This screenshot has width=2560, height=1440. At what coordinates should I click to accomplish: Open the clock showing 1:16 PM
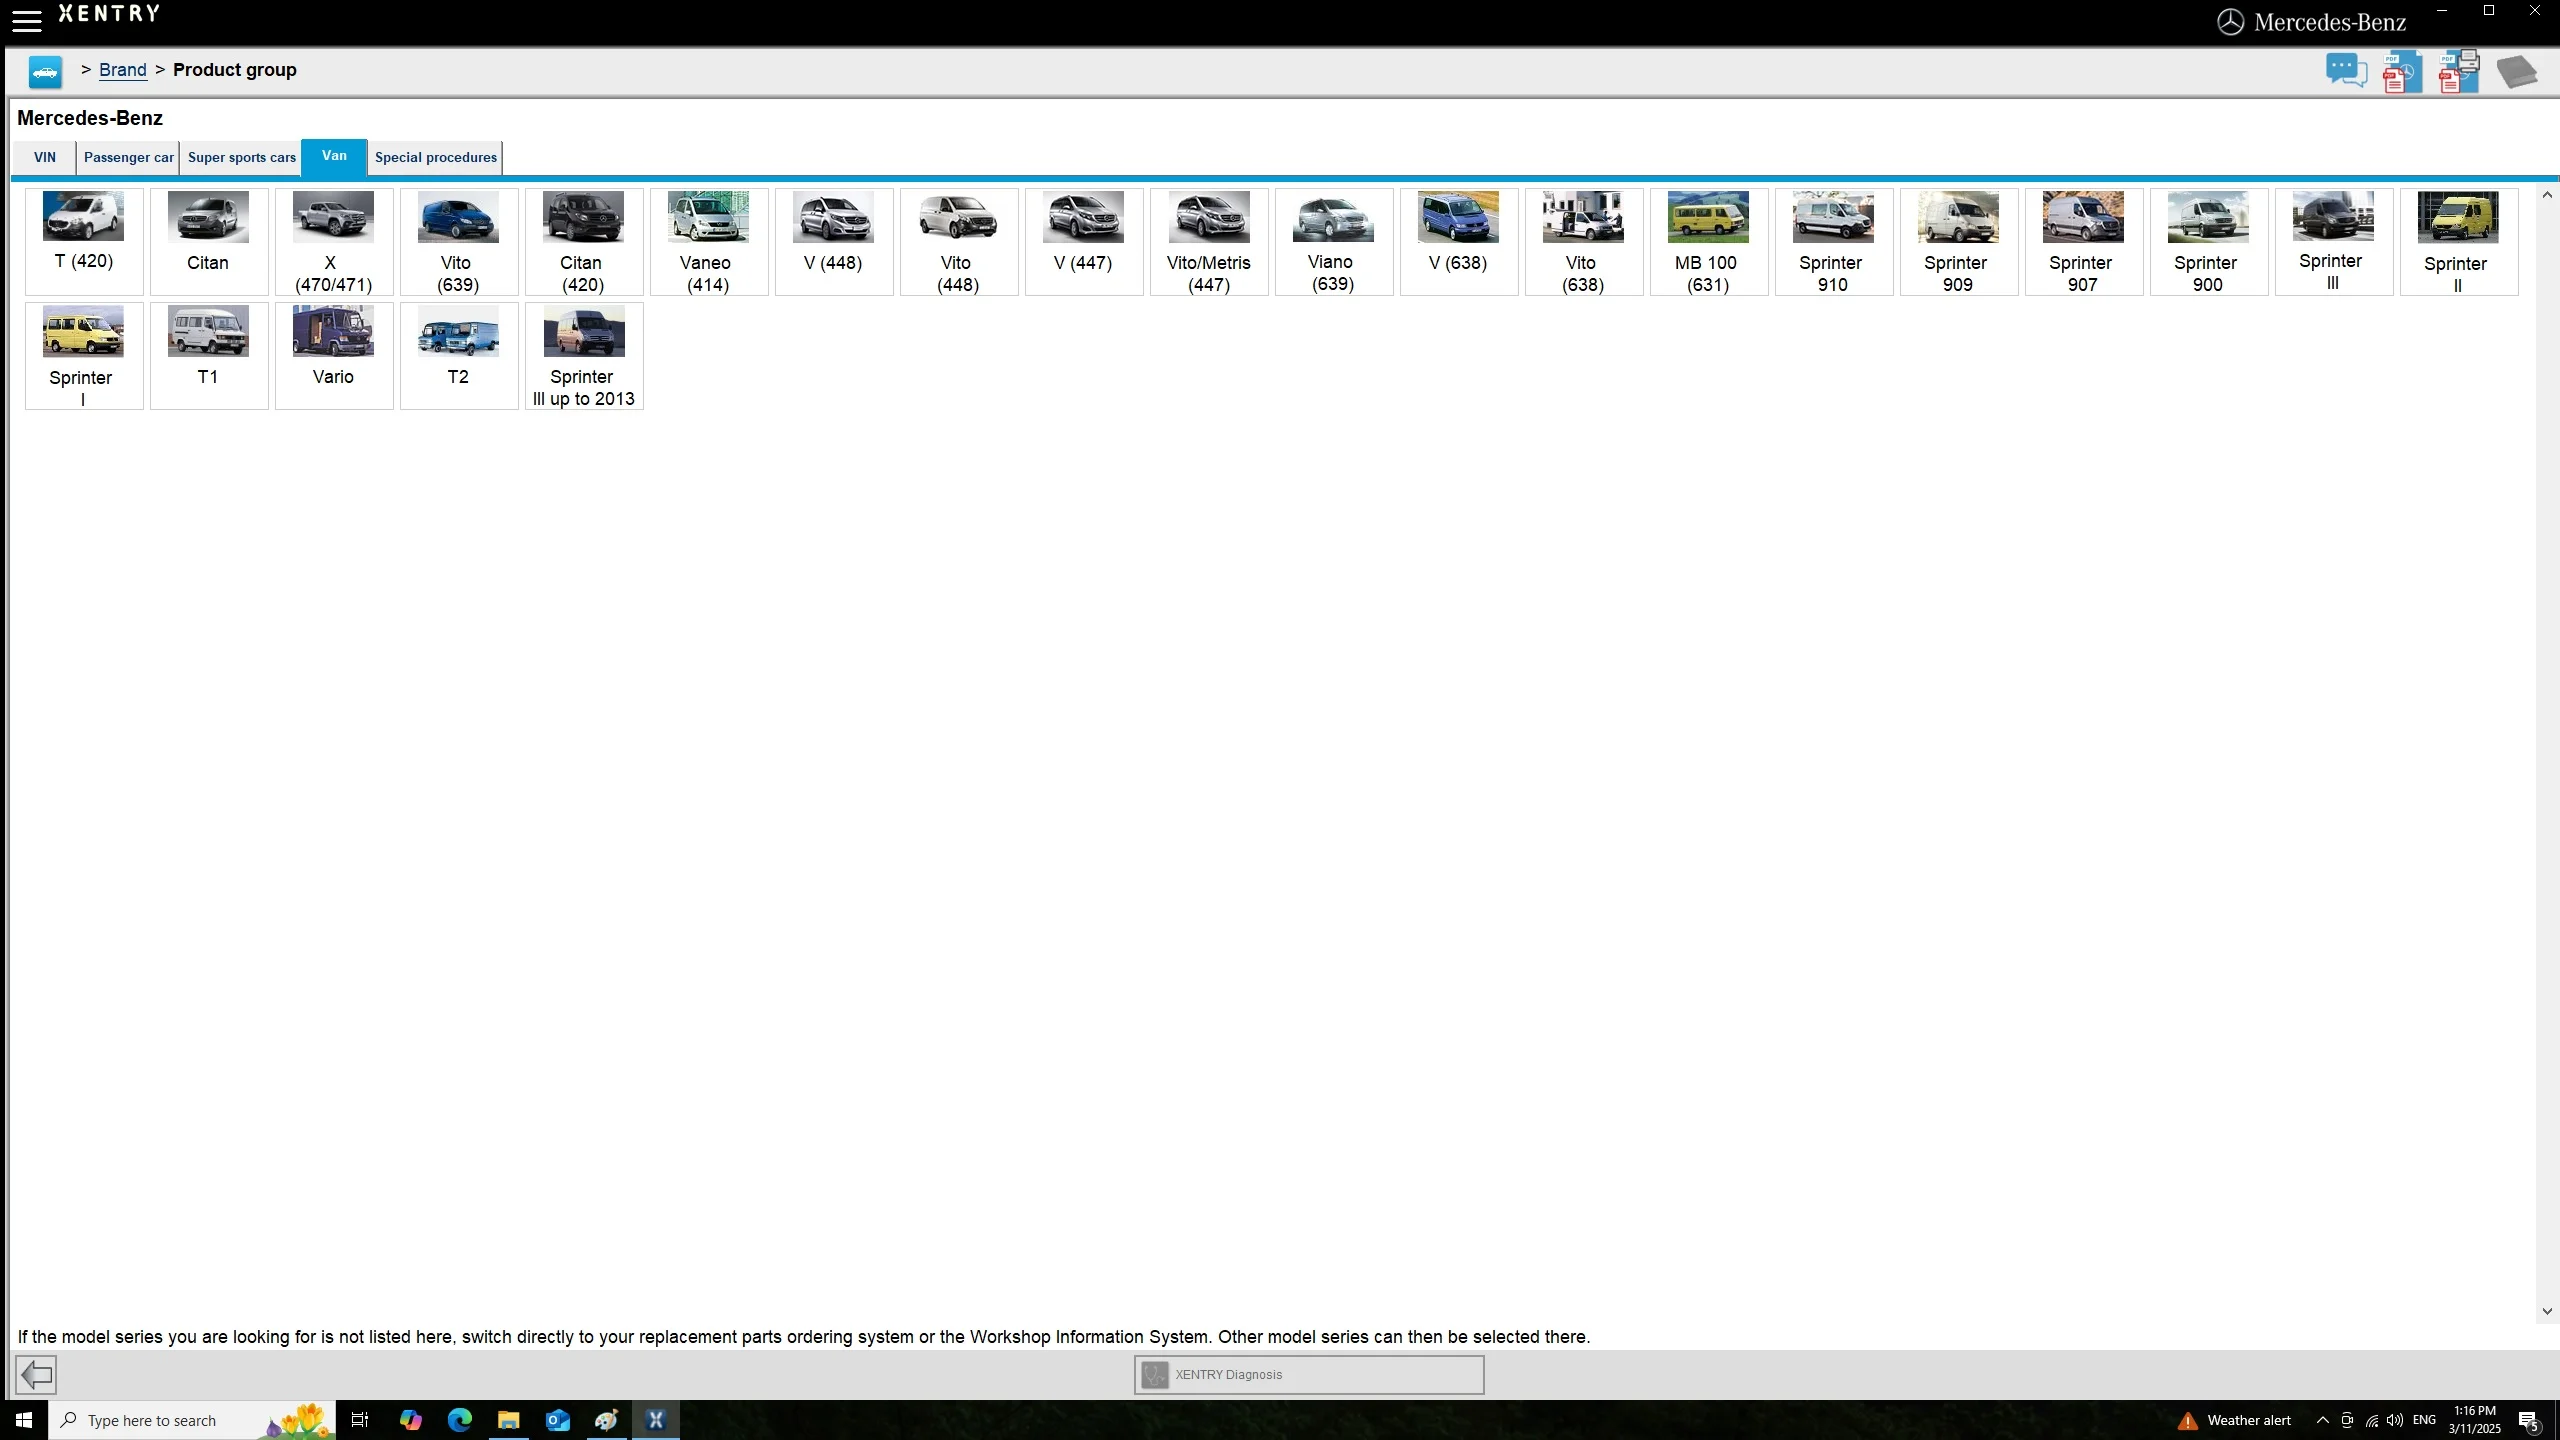pyautogui.click(x=2474, y=1420)
